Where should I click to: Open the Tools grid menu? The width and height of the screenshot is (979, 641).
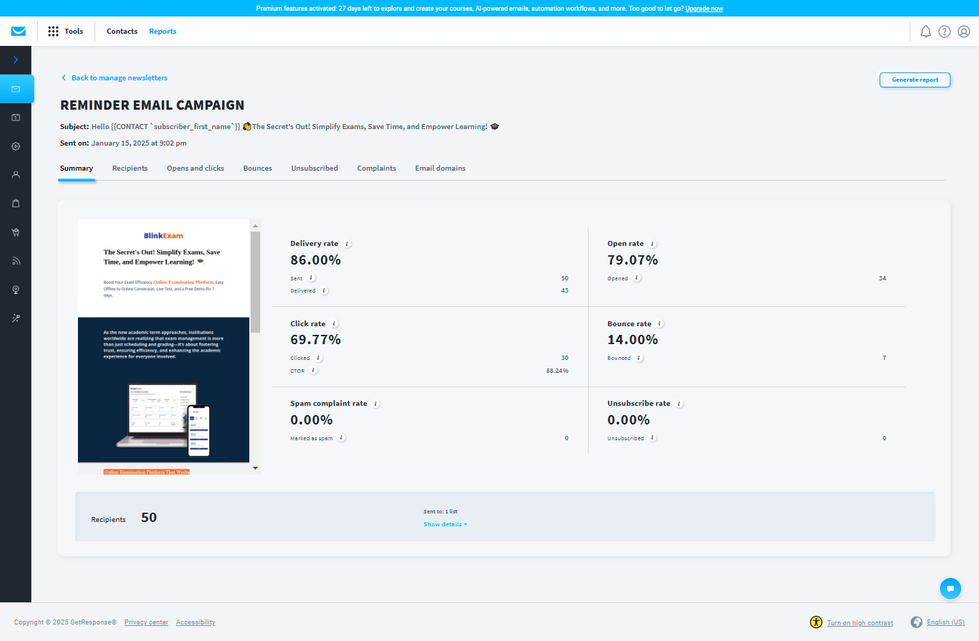pos(54,31)
